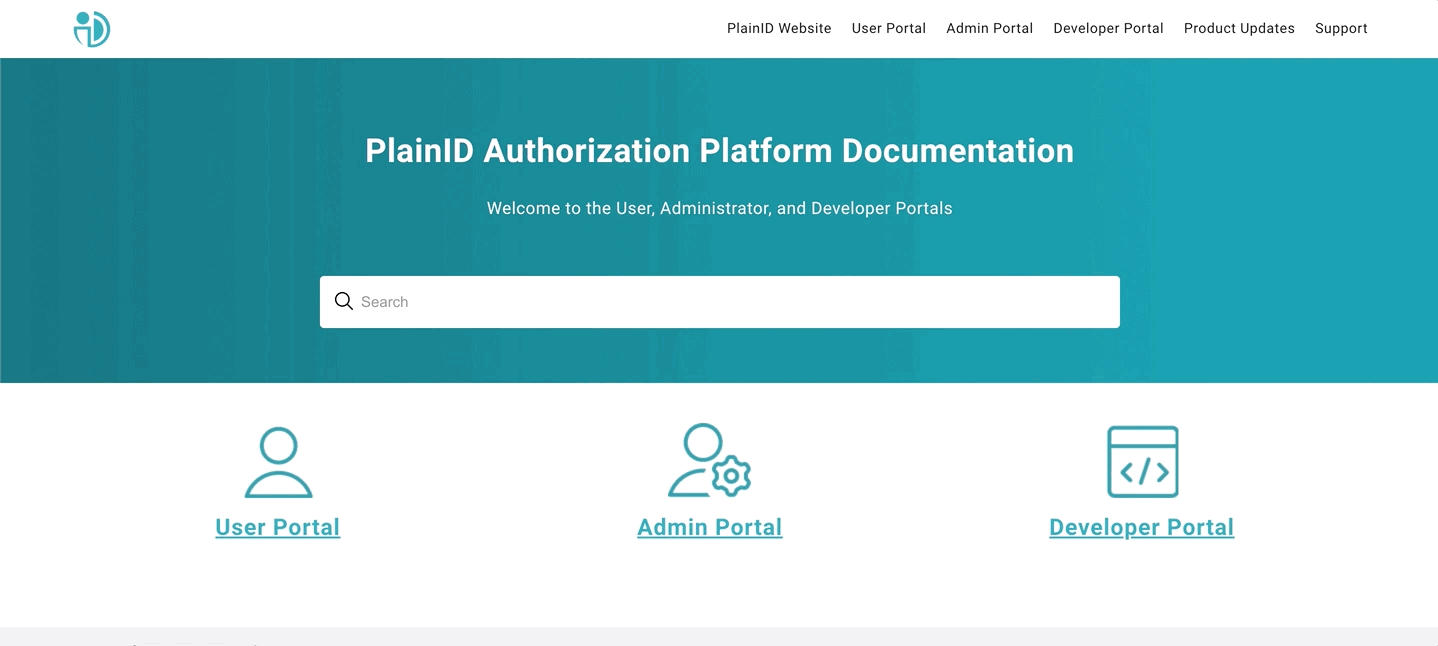The image size is (1438, 646).
Task: Follow the large Admin Portal link
Action: click(710, 527)
